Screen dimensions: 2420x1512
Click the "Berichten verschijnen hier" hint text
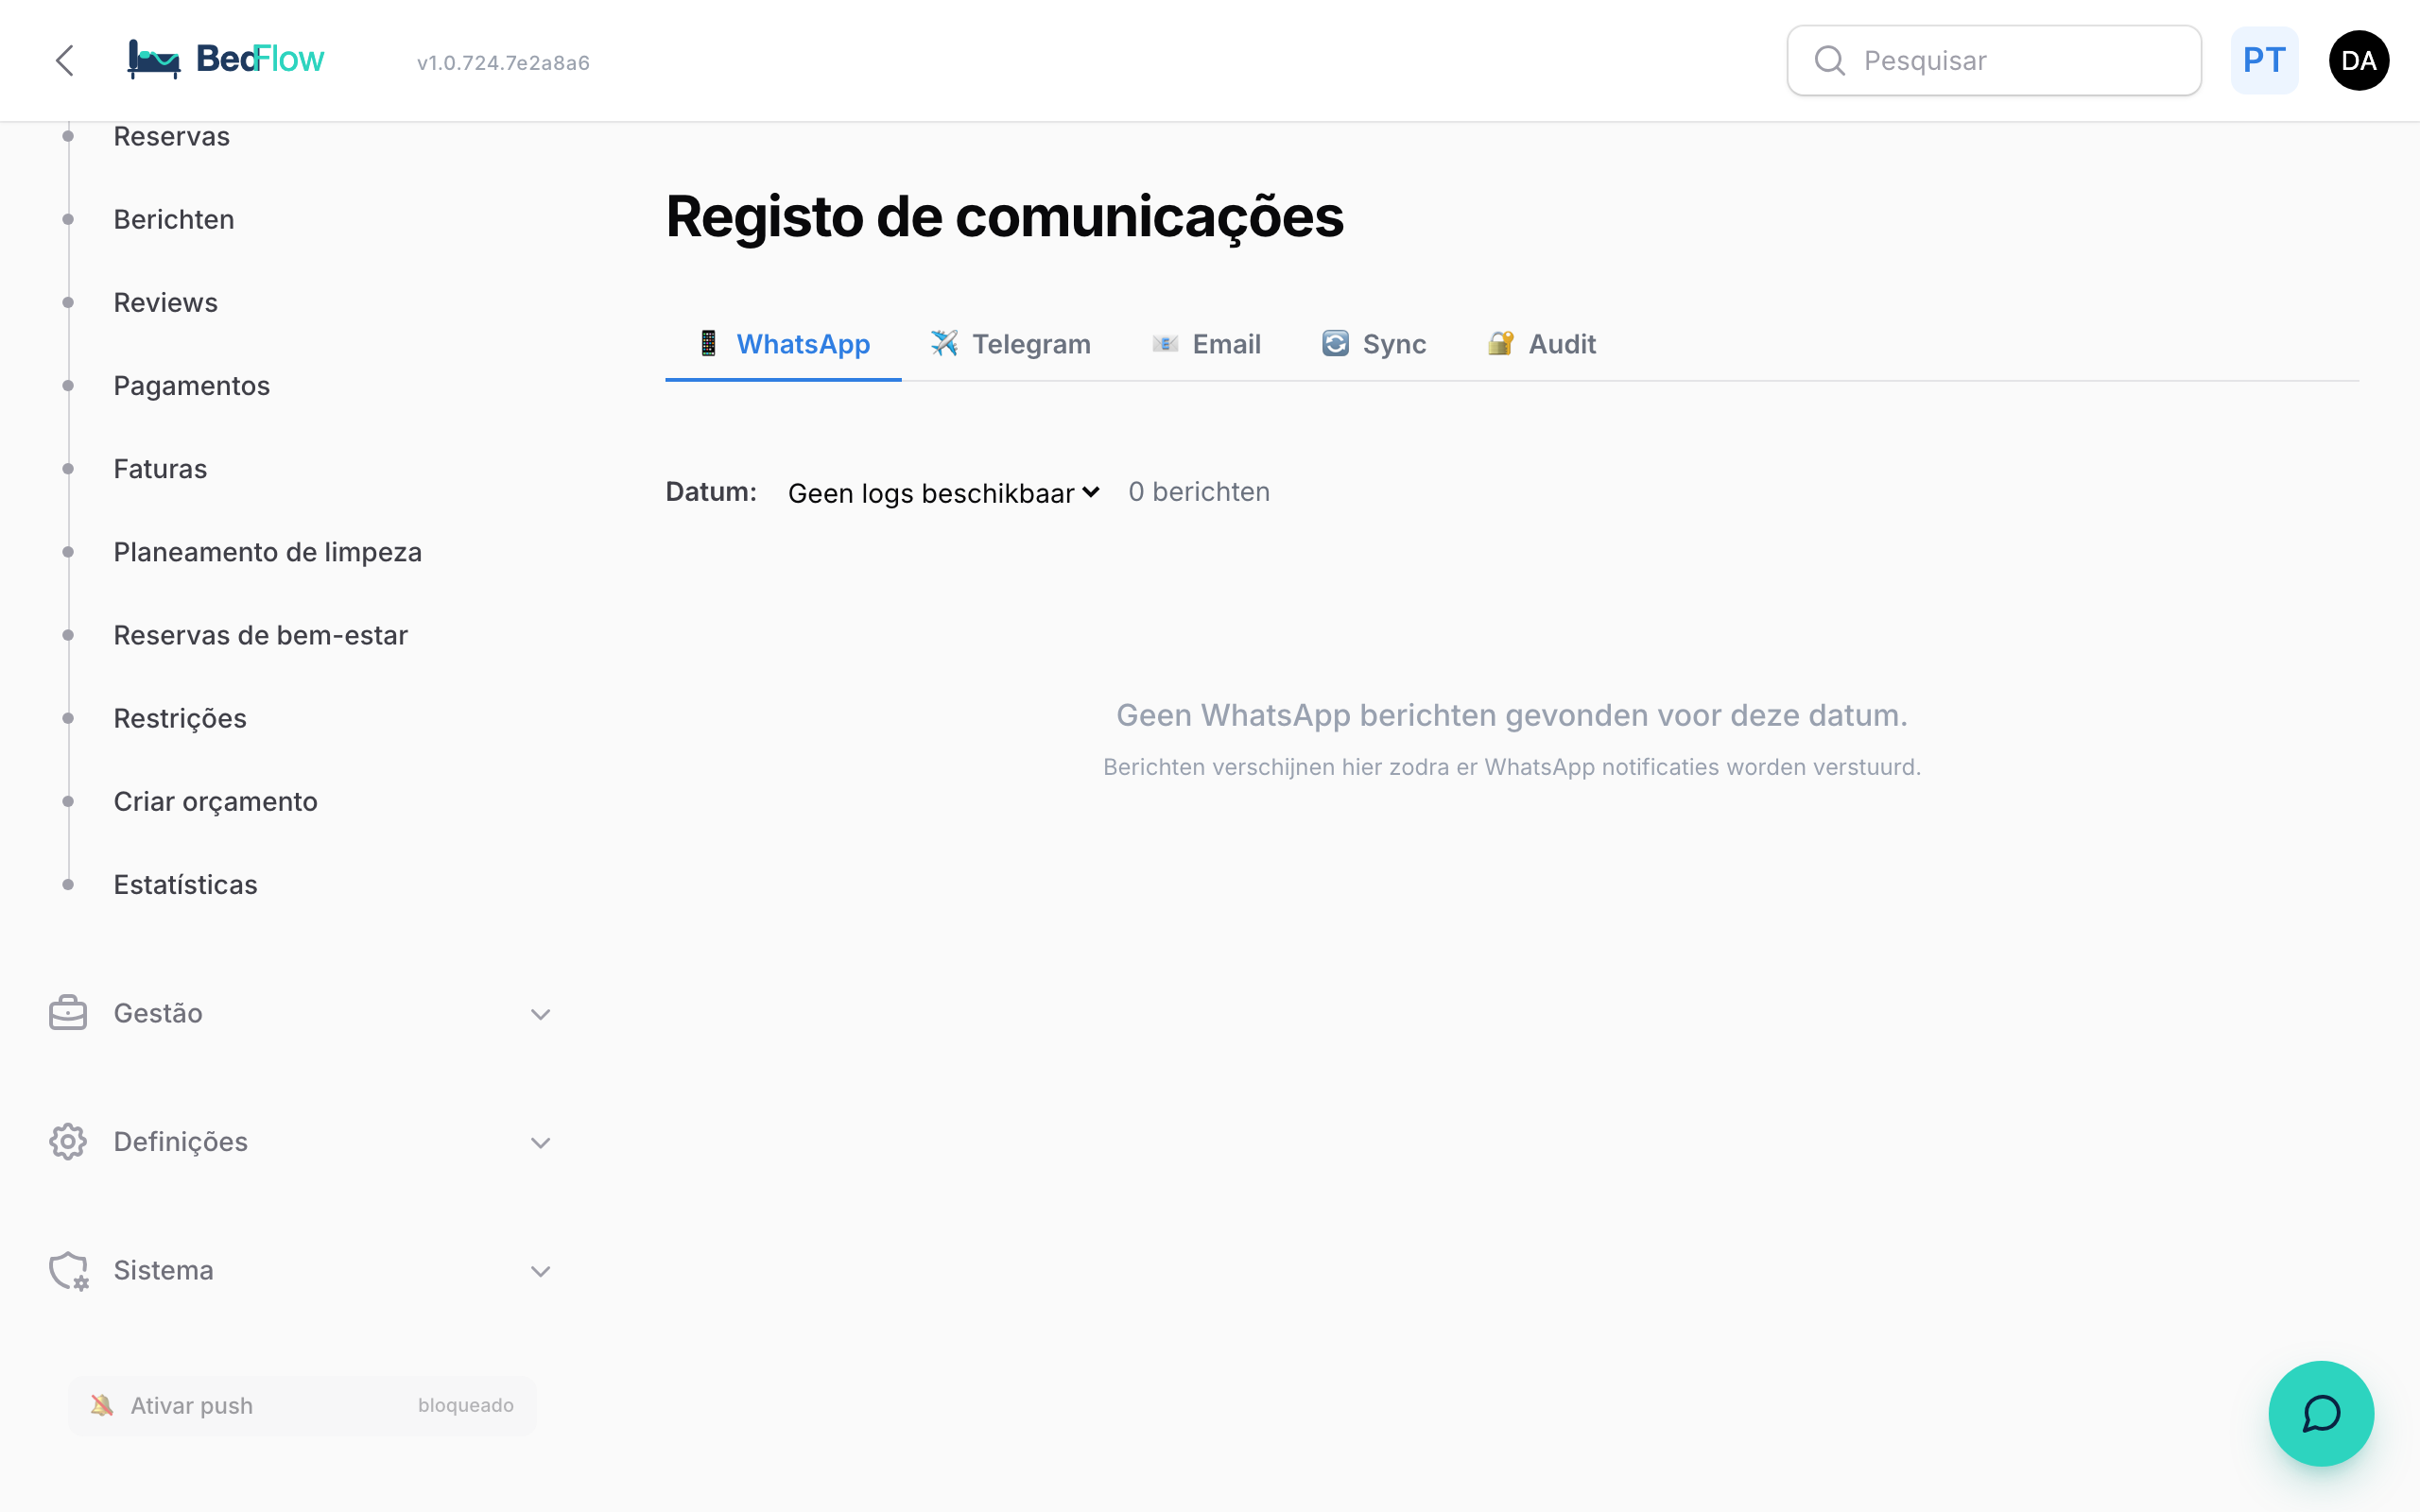click(1512, 767)
